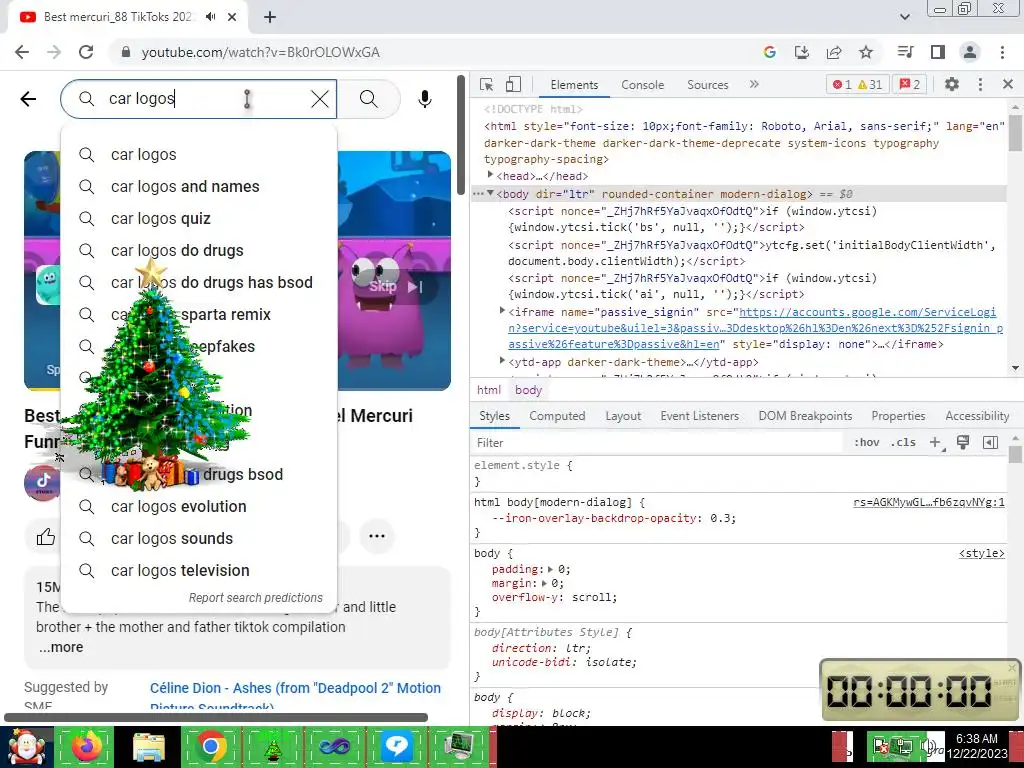Open the DOM Breakpoints tab
The width and height of the screenshot is (1024, 768).
click(x=805, y=416)
